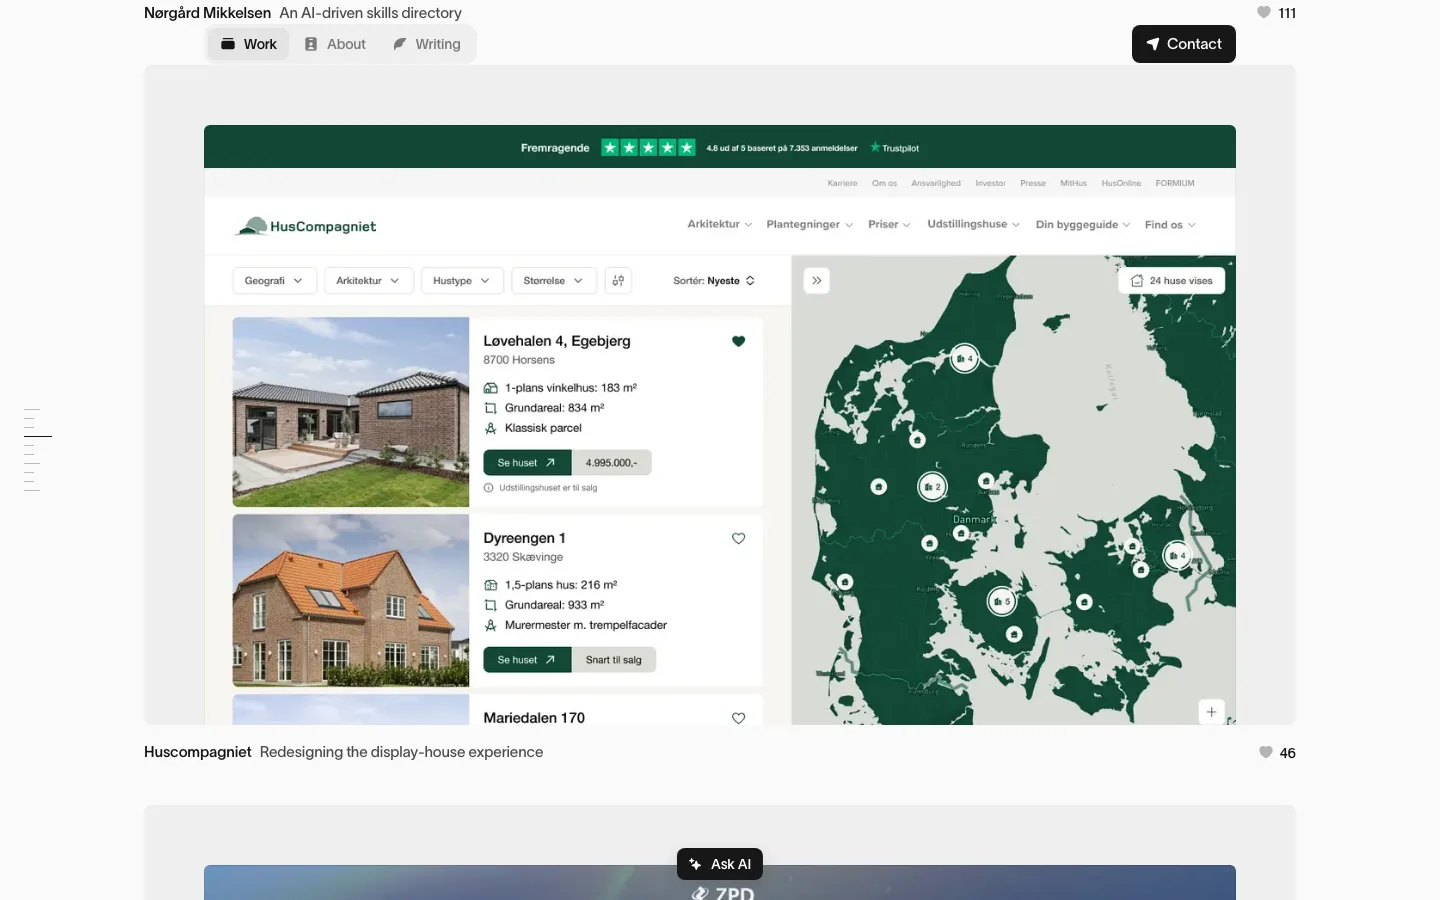The width and height of the screenshot is (1440, 900).
Task: Click the Se huset button for Dyreengen 1
Action: pyautogui.click(x=527, y=660)
